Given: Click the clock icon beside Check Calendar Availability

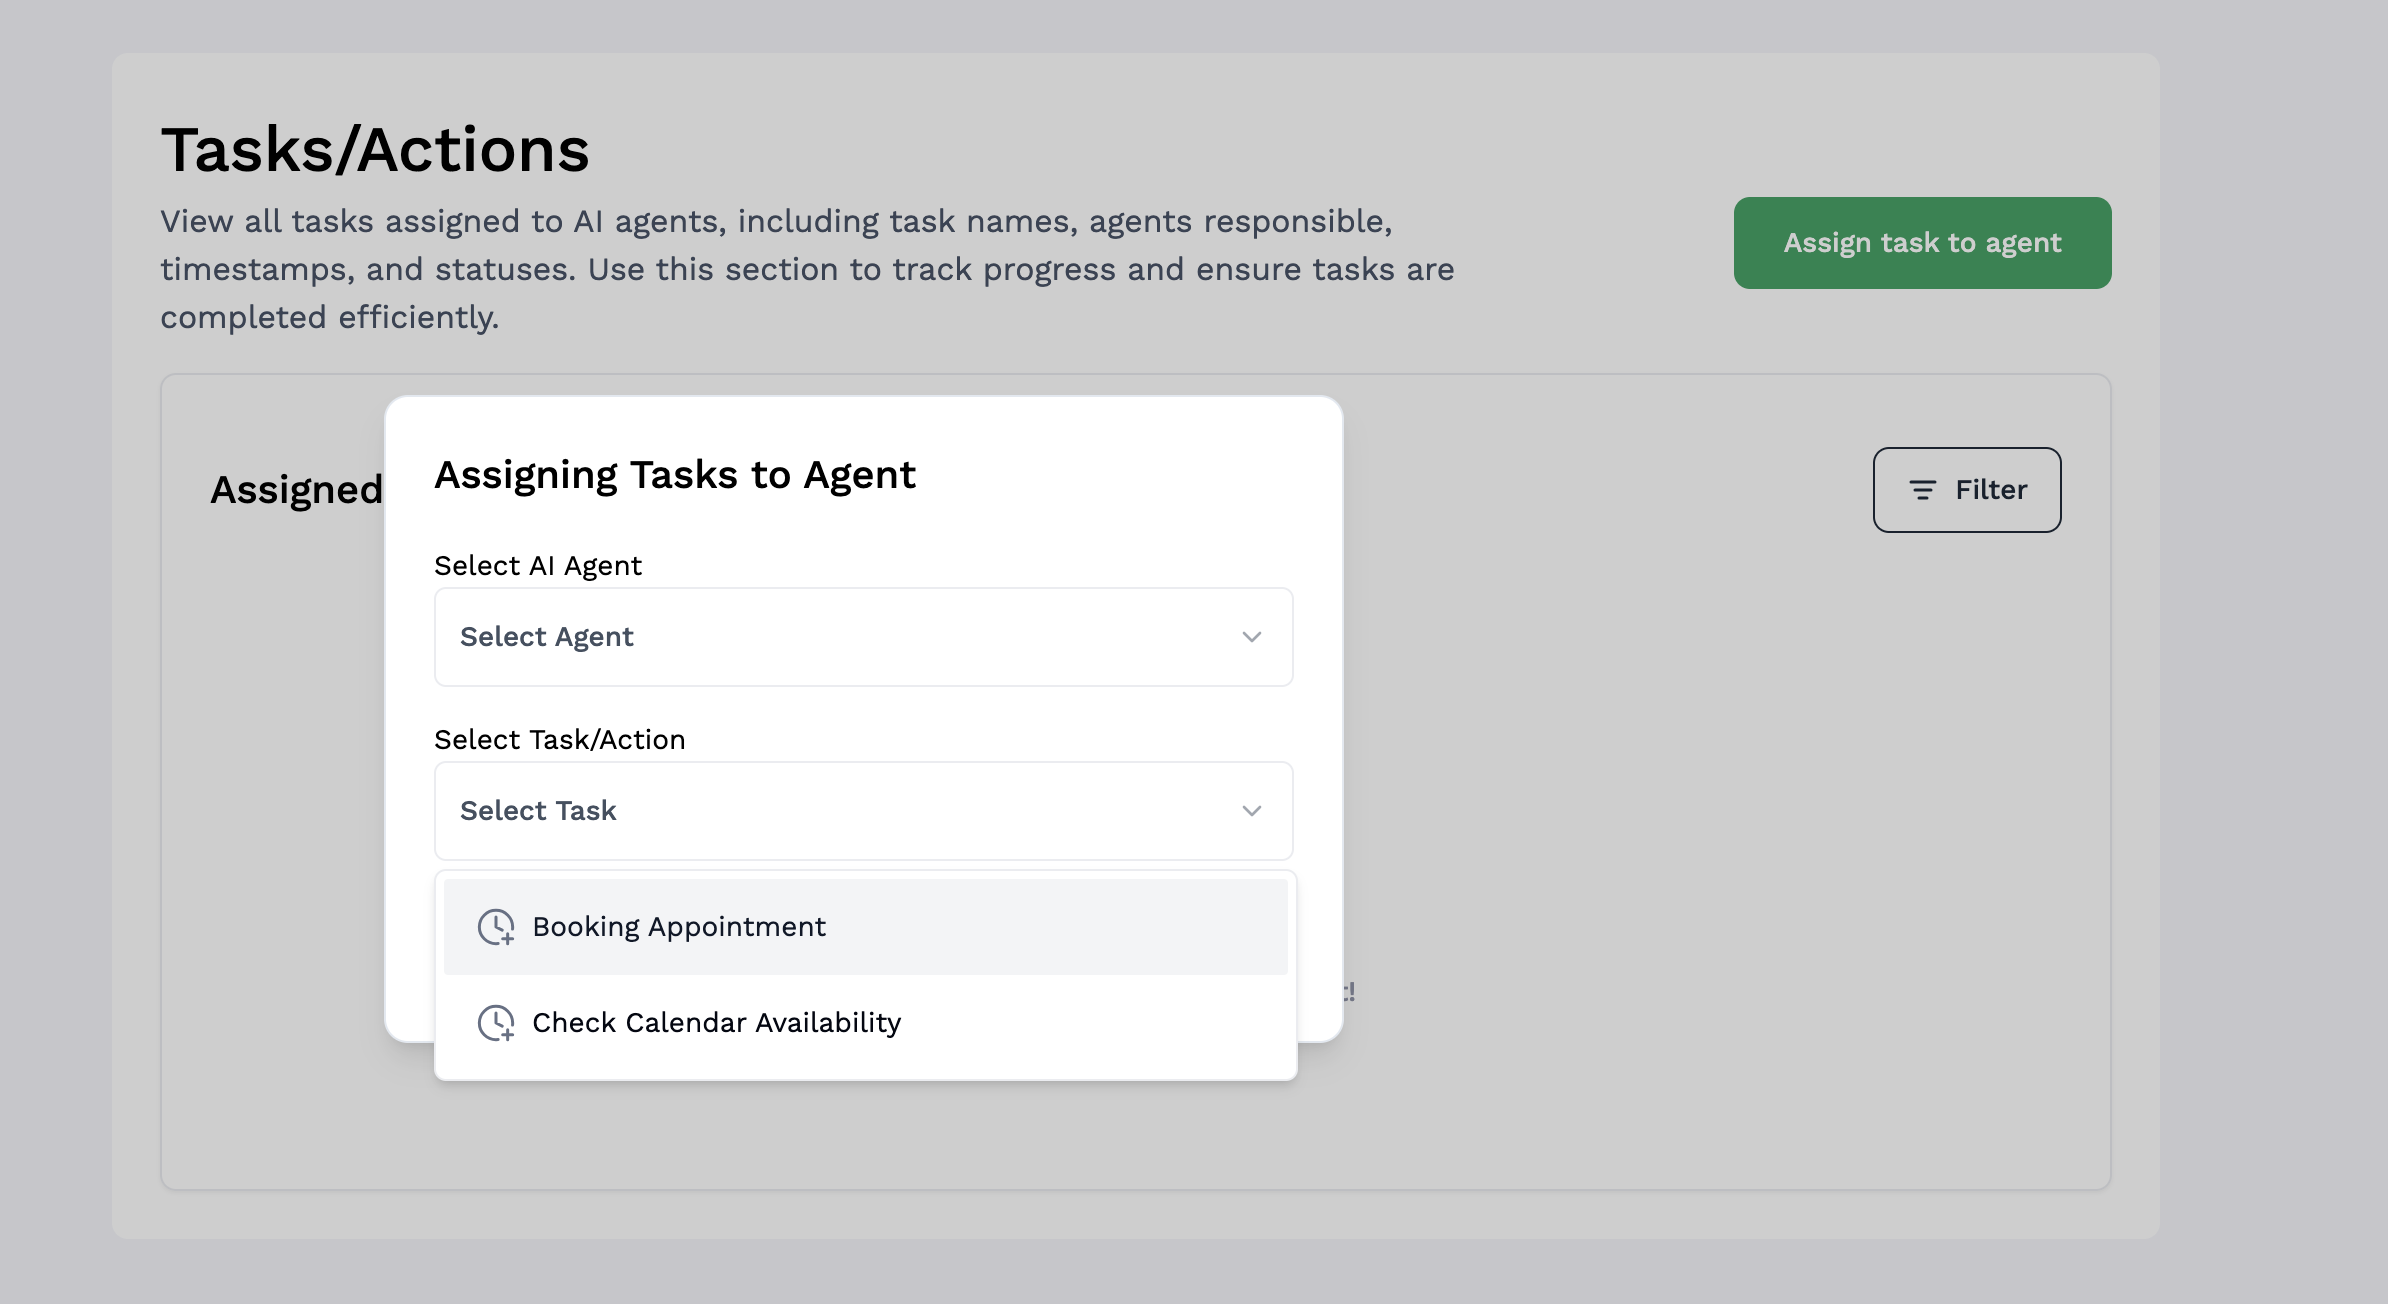Looking at the screenshot, I should pos(496,1023).
